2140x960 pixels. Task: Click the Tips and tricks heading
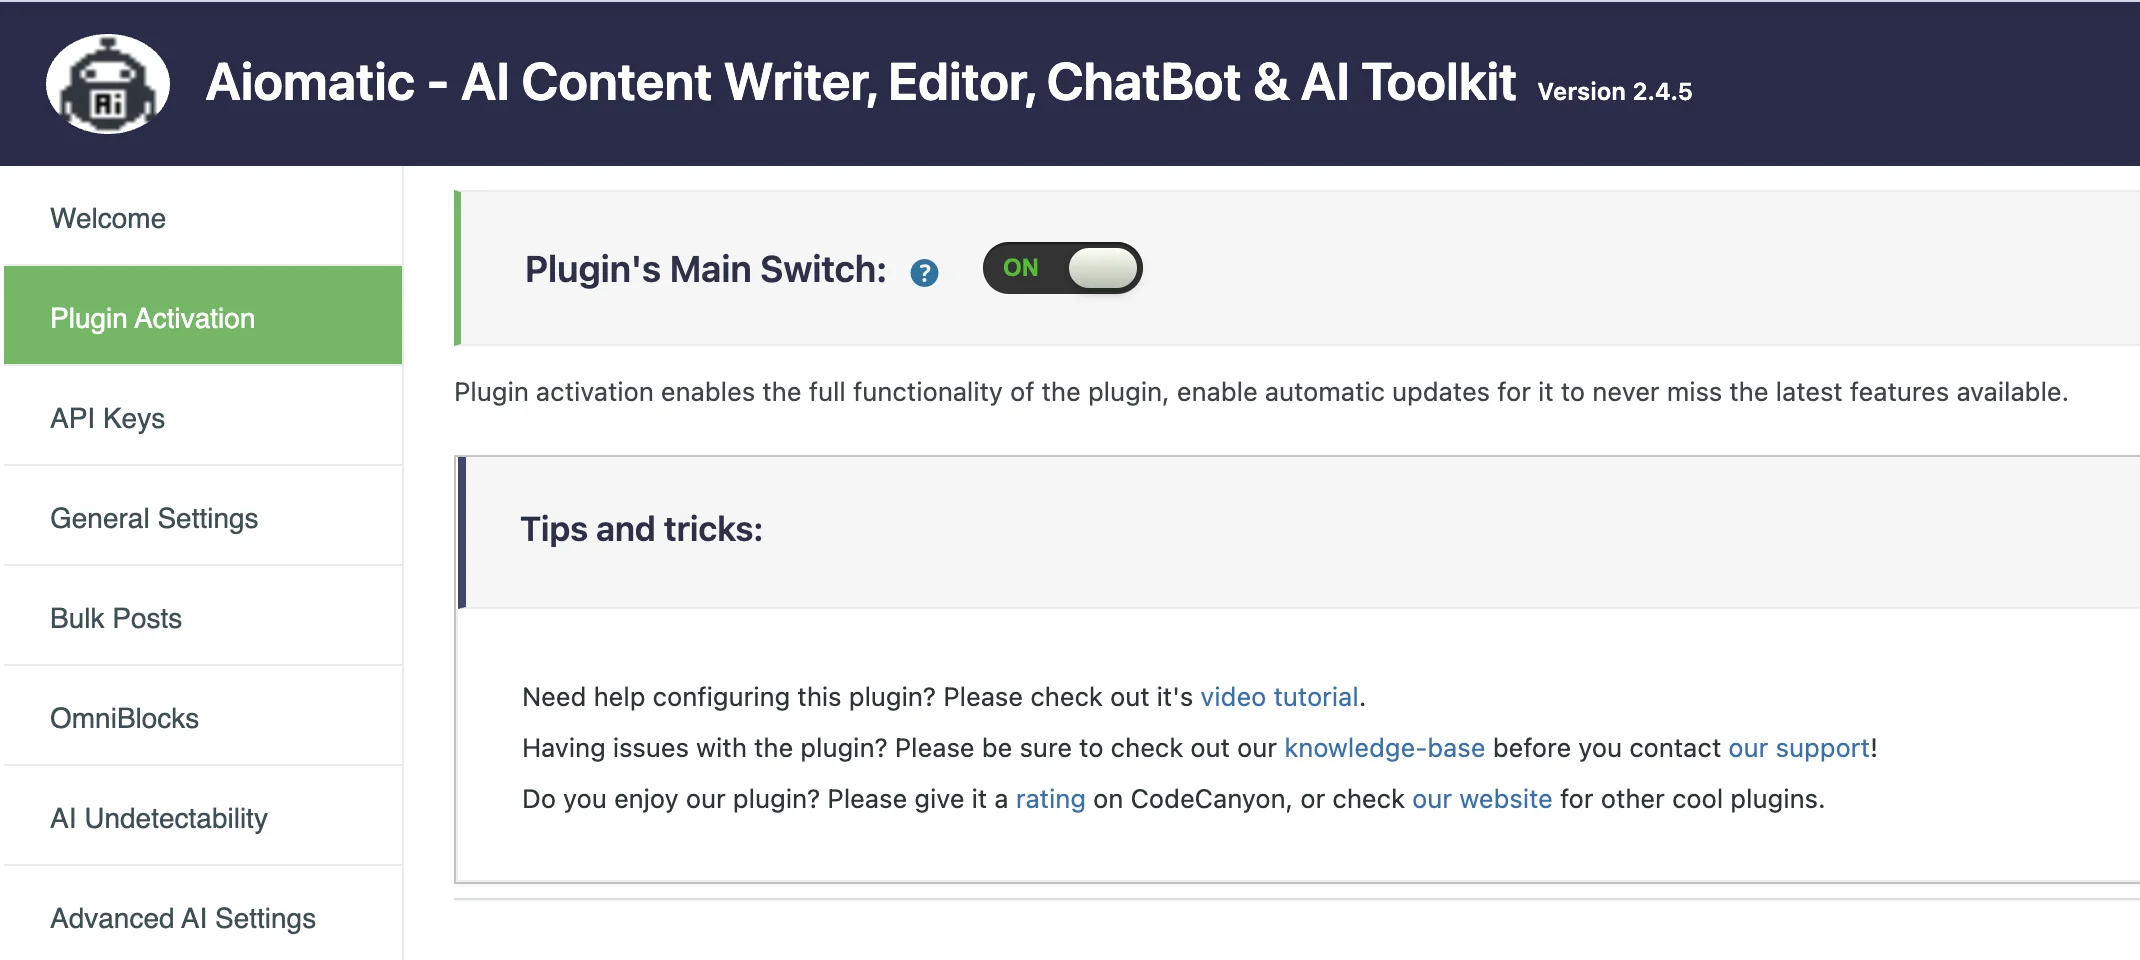(x=641, y=529)
